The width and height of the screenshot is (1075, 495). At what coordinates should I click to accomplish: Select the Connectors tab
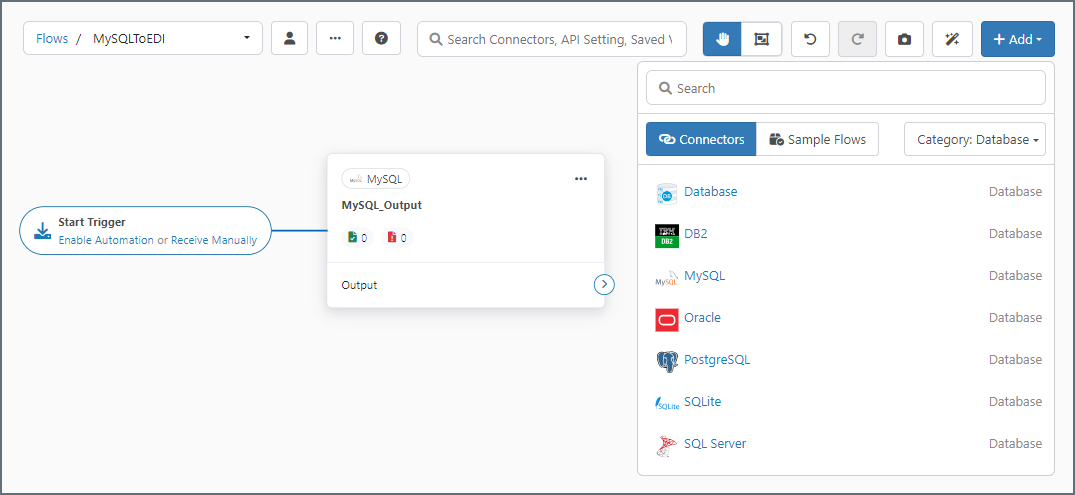(701, 140)
